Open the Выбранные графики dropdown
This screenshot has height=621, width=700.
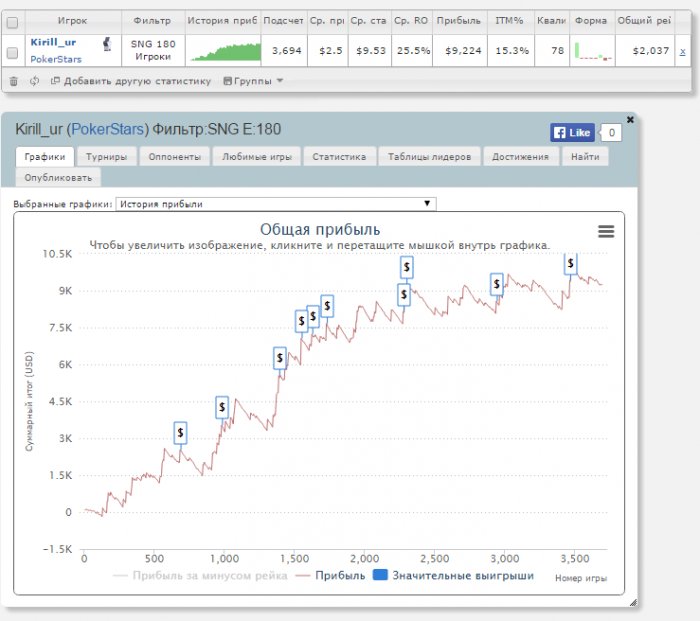tap(276, 204)
